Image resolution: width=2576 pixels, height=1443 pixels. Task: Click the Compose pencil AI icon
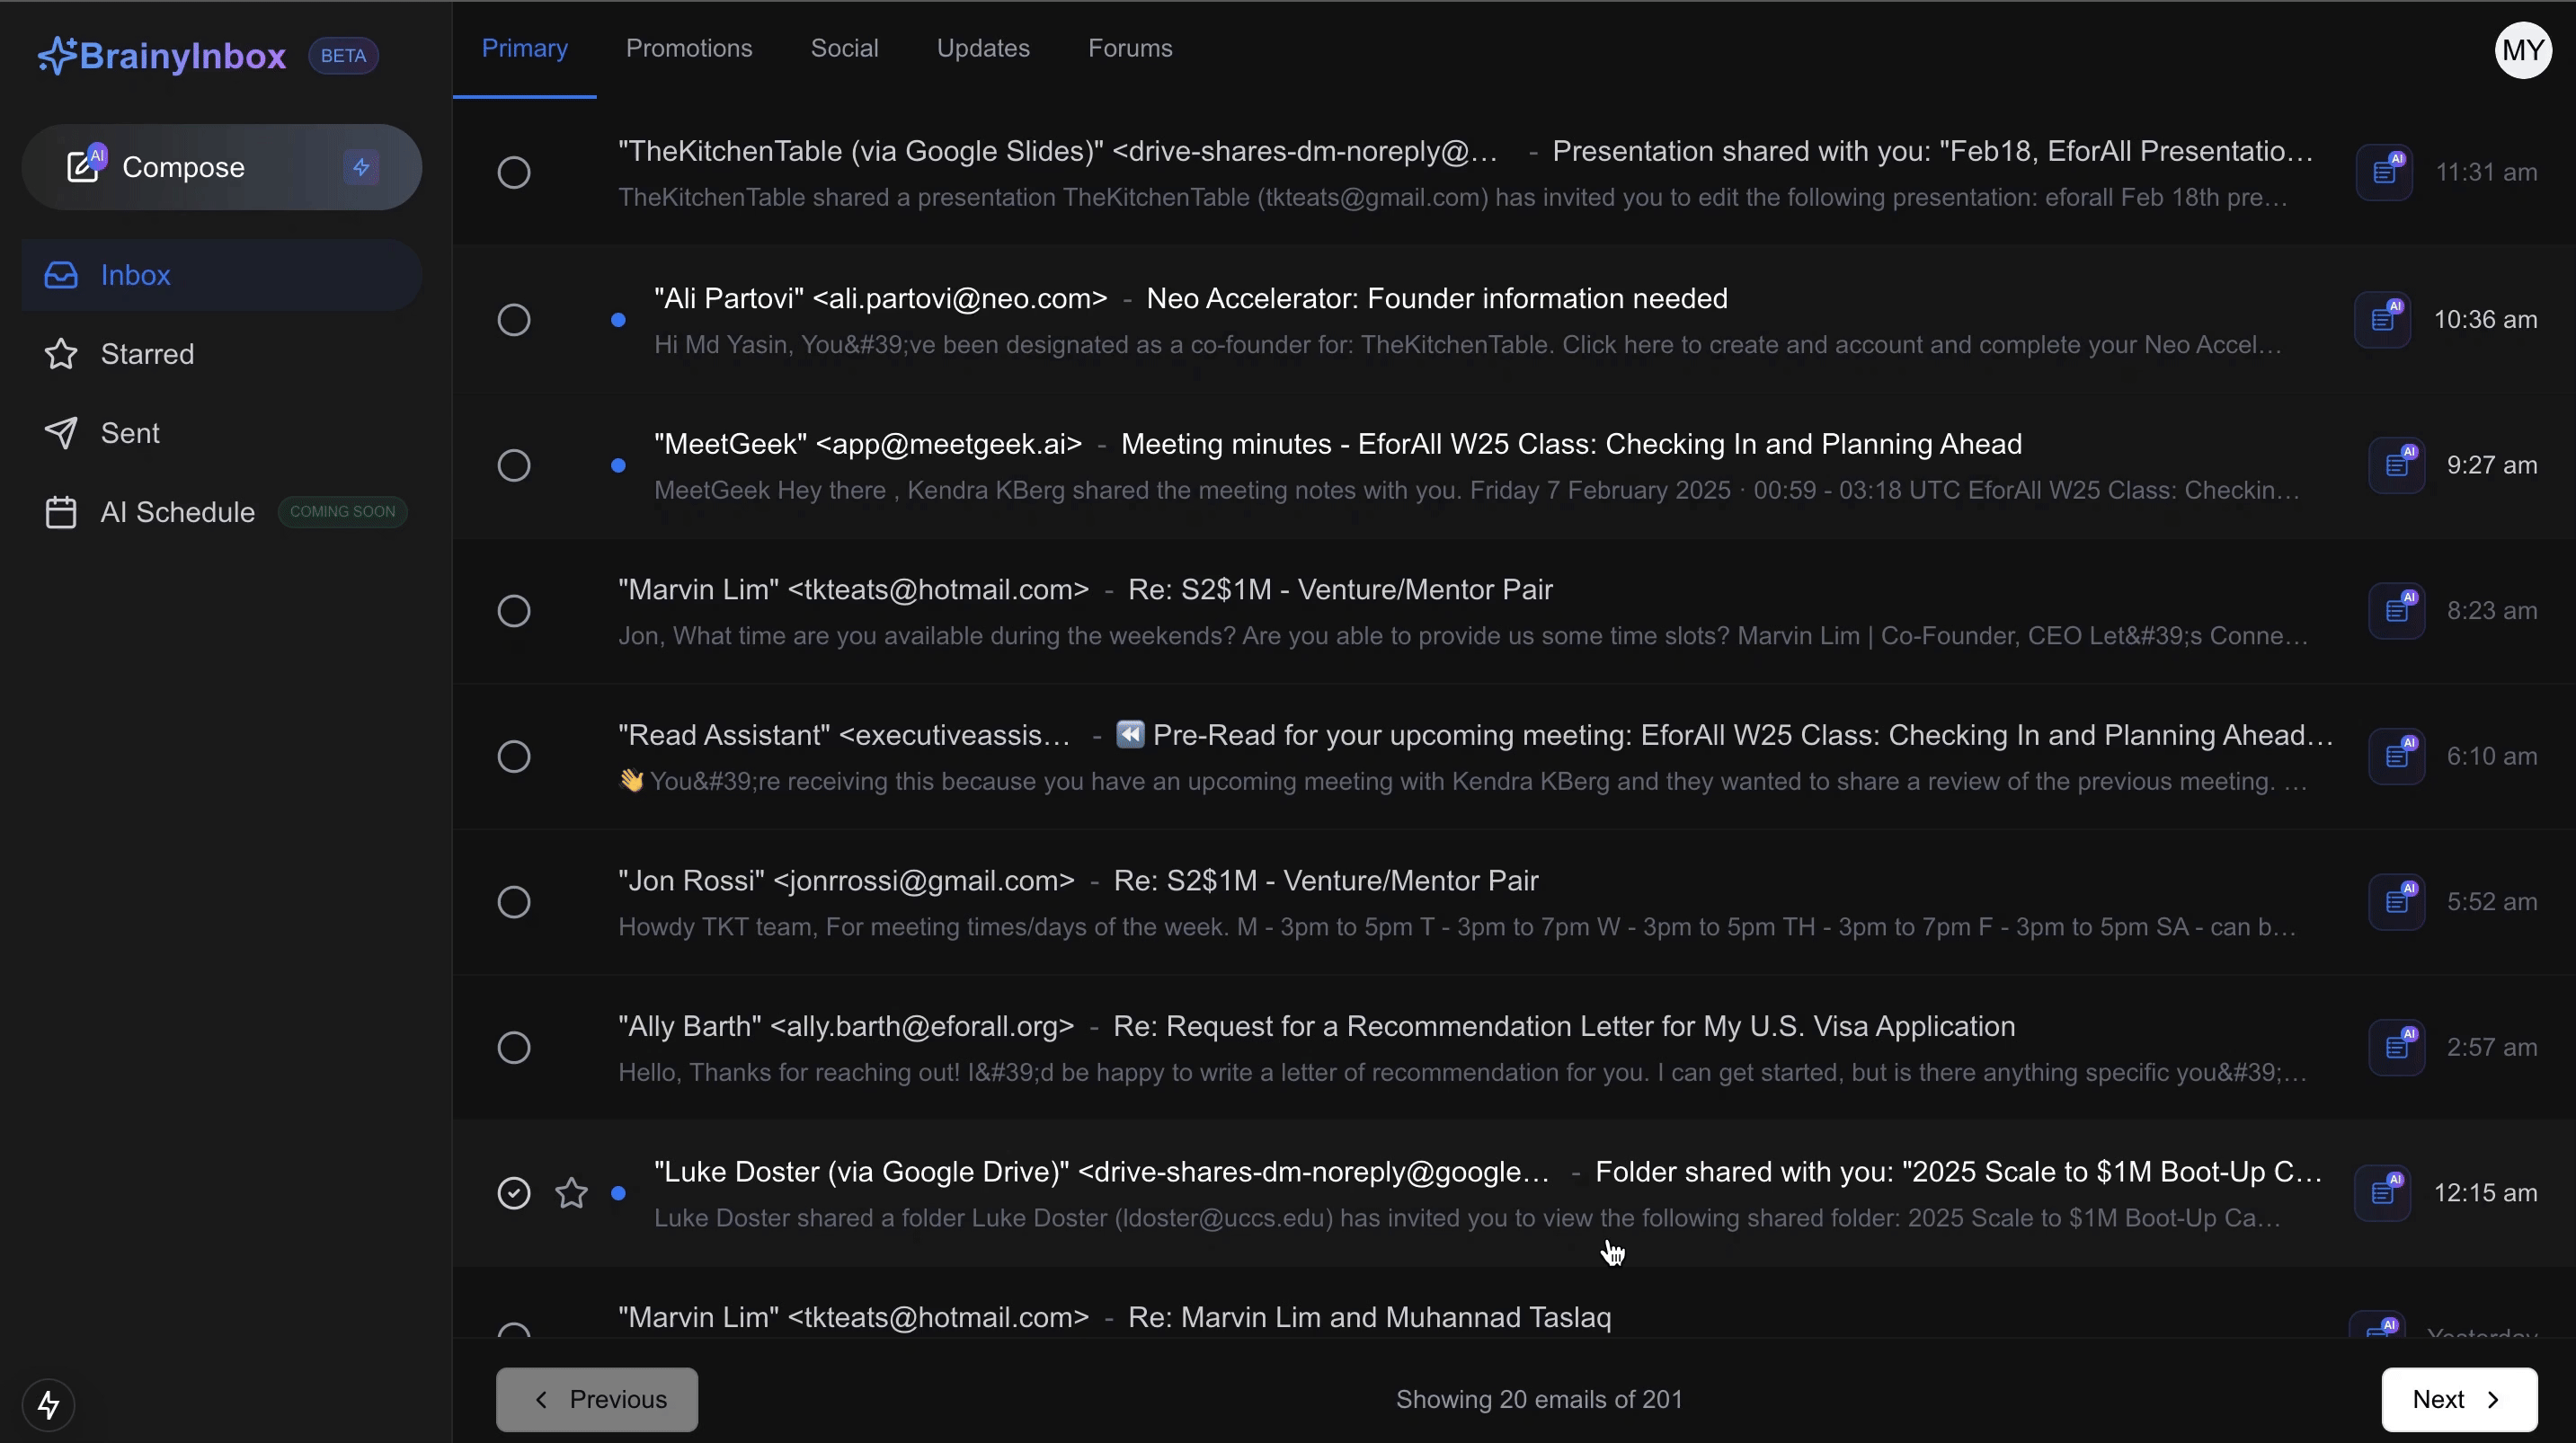85,163
